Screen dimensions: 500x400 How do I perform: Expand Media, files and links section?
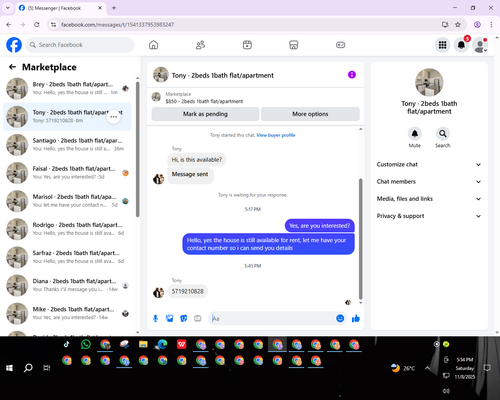(x=429, y=199)
